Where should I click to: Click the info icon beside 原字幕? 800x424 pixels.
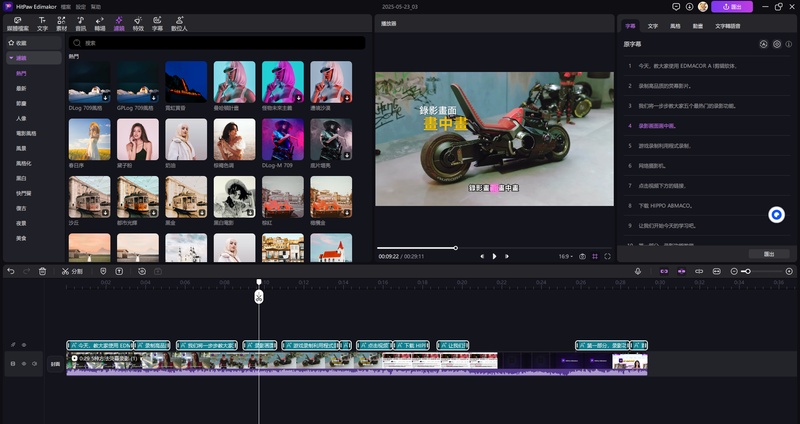(x=789, y=44)
